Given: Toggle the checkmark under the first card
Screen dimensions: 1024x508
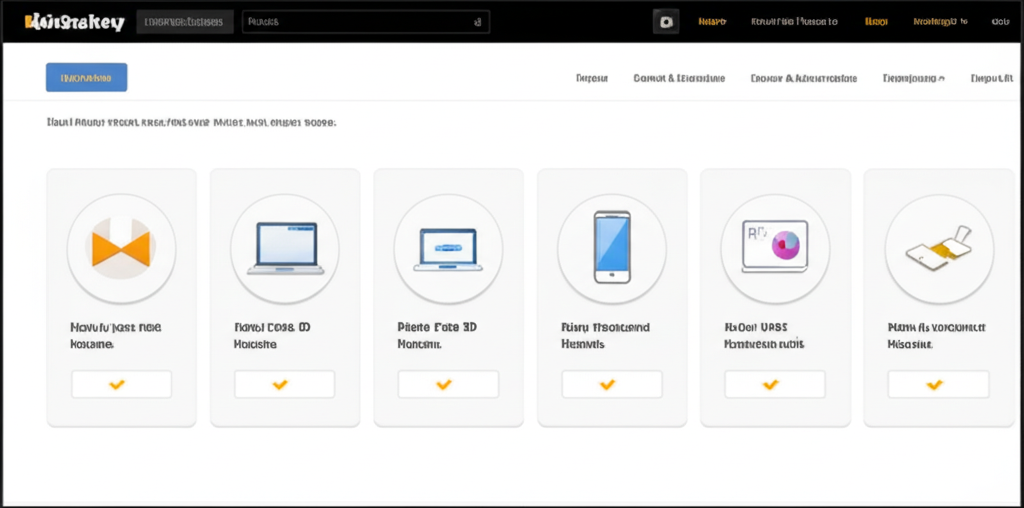Looking at the screenshot, I should coord(121,385).
